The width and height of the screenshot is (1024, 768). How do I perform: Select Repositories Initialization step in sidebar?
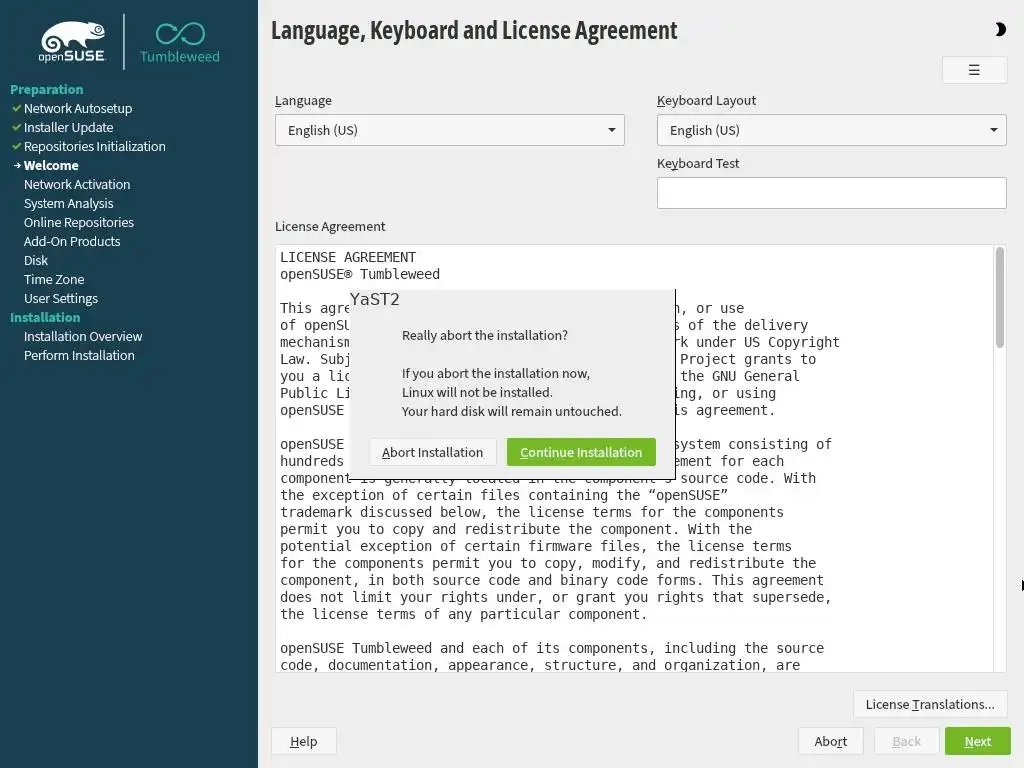(x=95, y=146)
